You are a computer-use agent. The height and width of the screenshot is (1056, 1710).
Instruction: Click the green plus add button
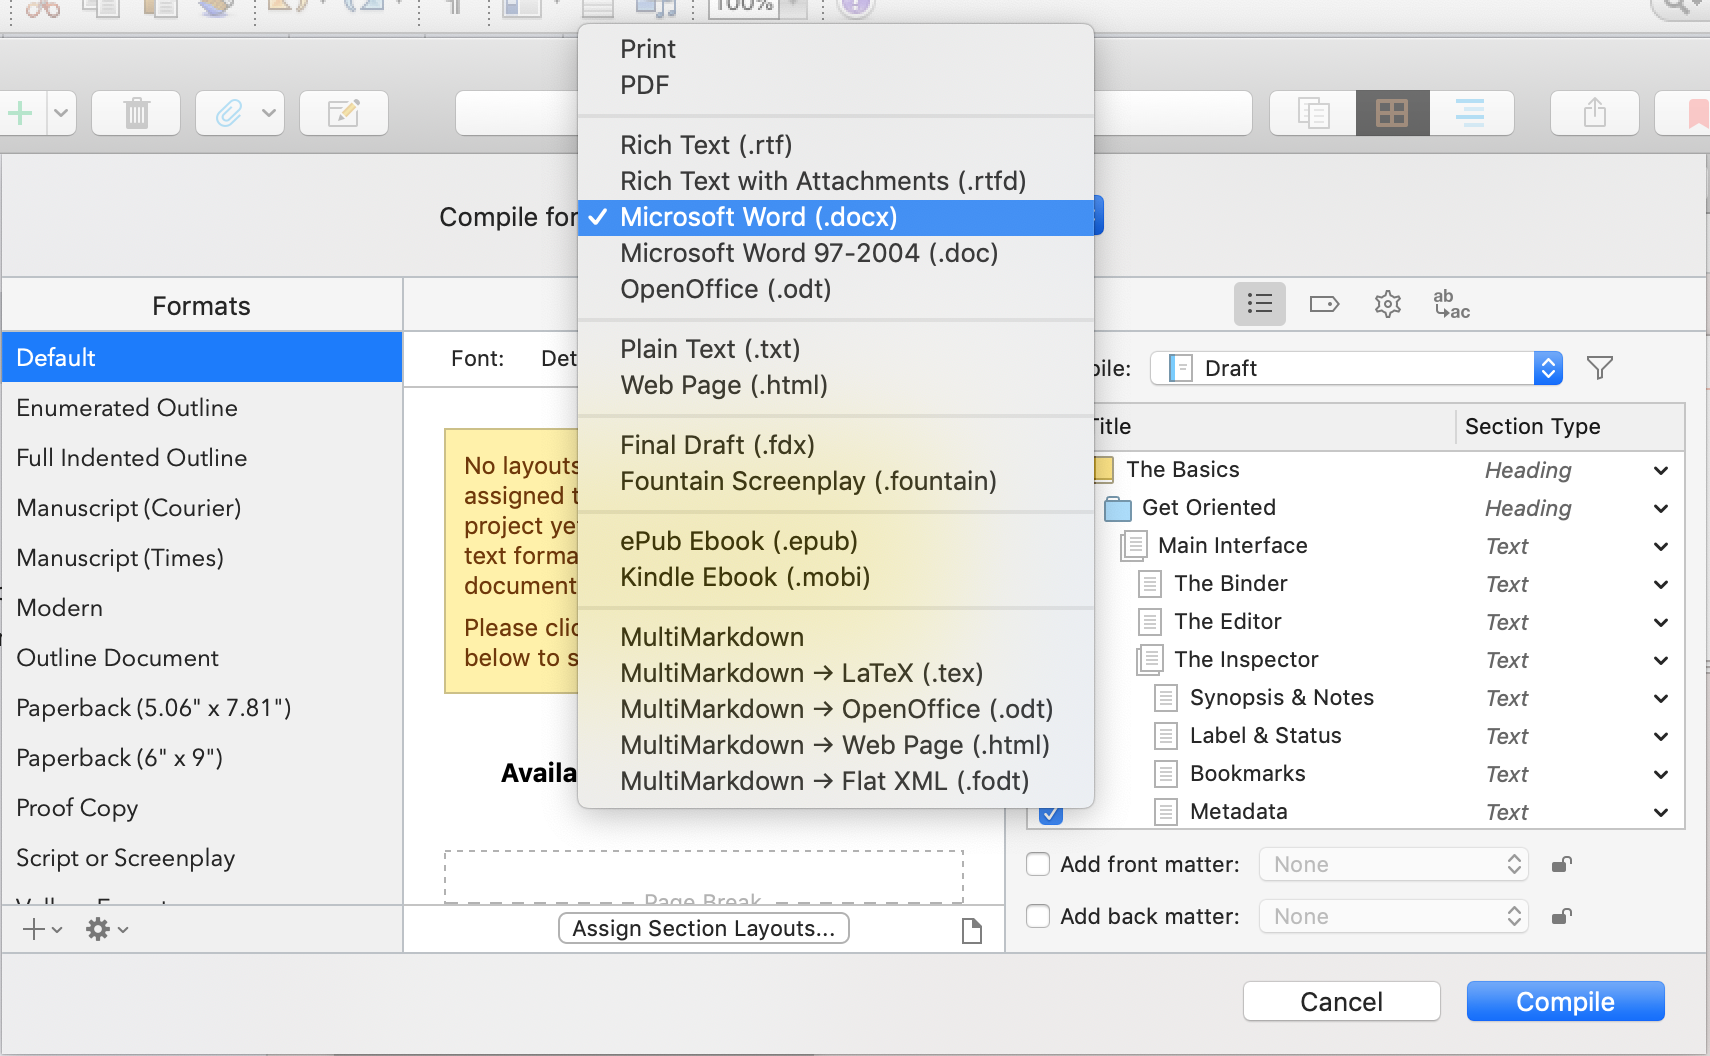point(20,113)
